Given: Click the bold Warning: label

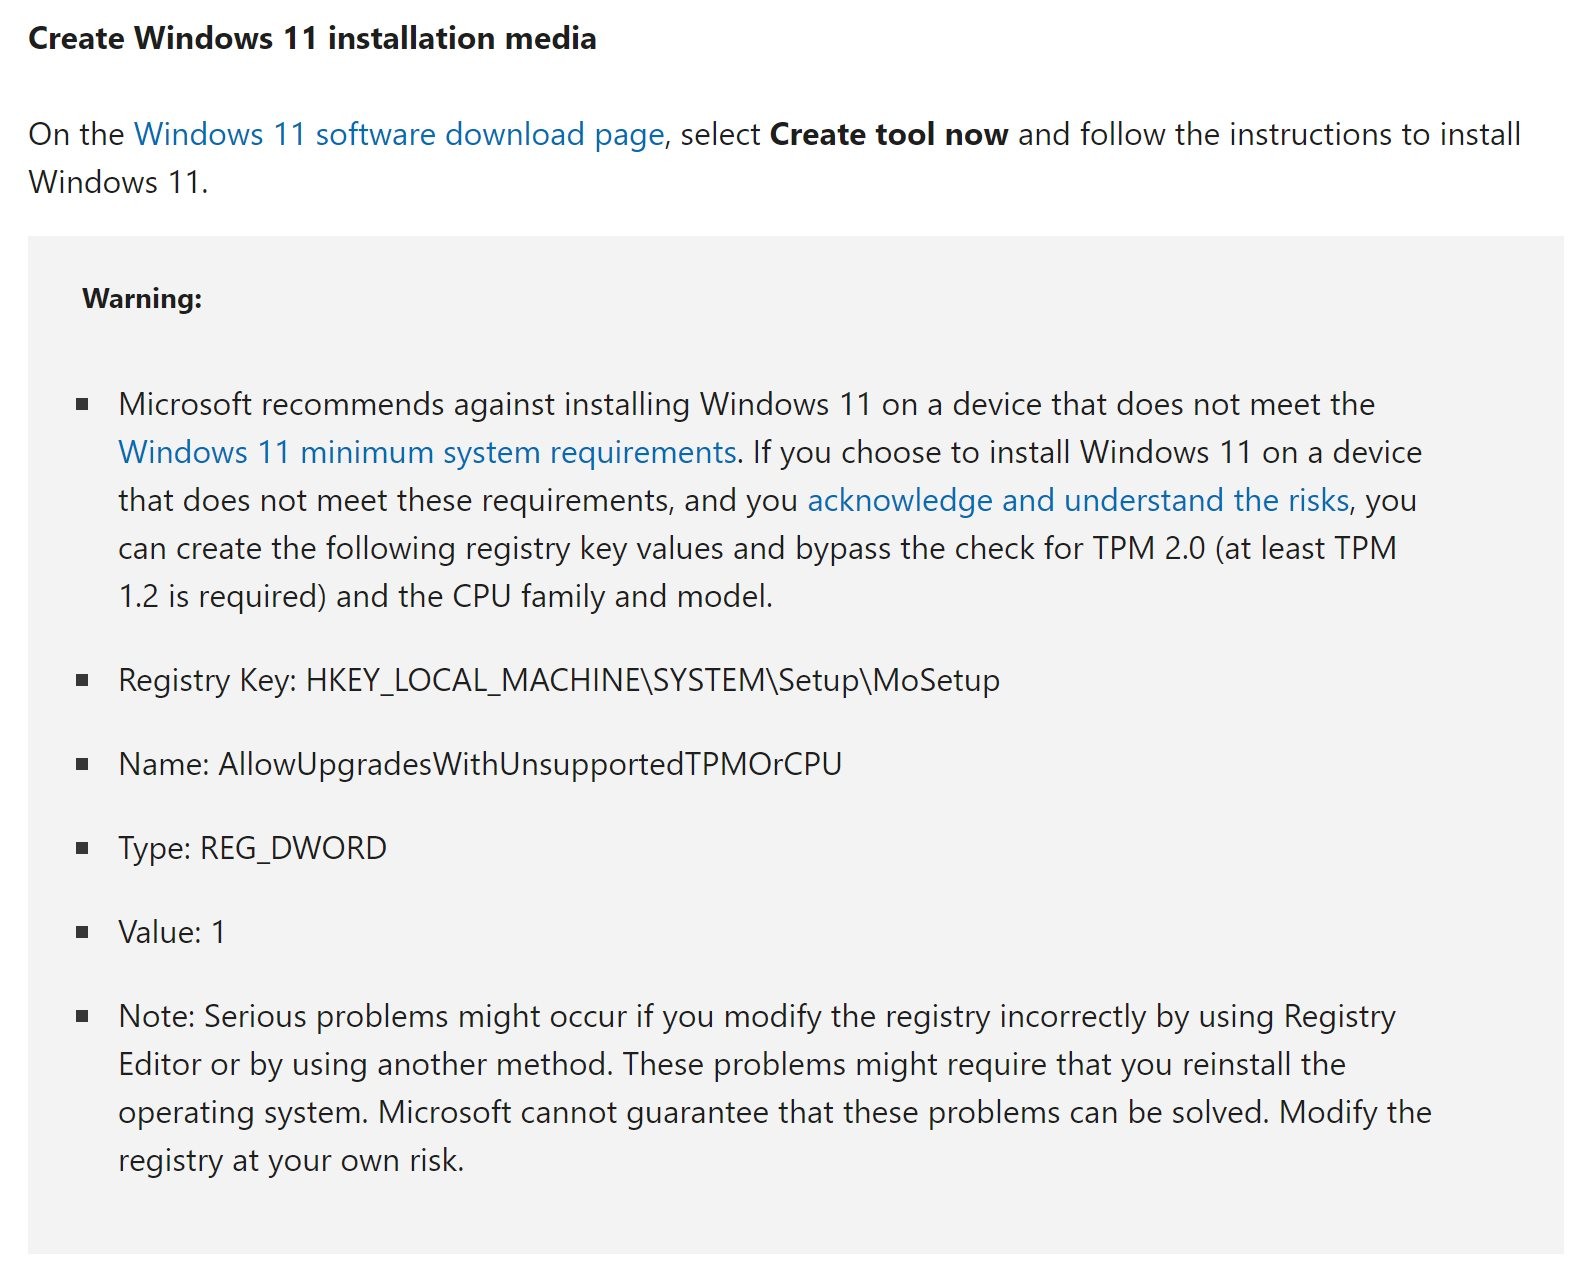Looking at the screenshot, I should pyautogui.click(x=142, y=298).
